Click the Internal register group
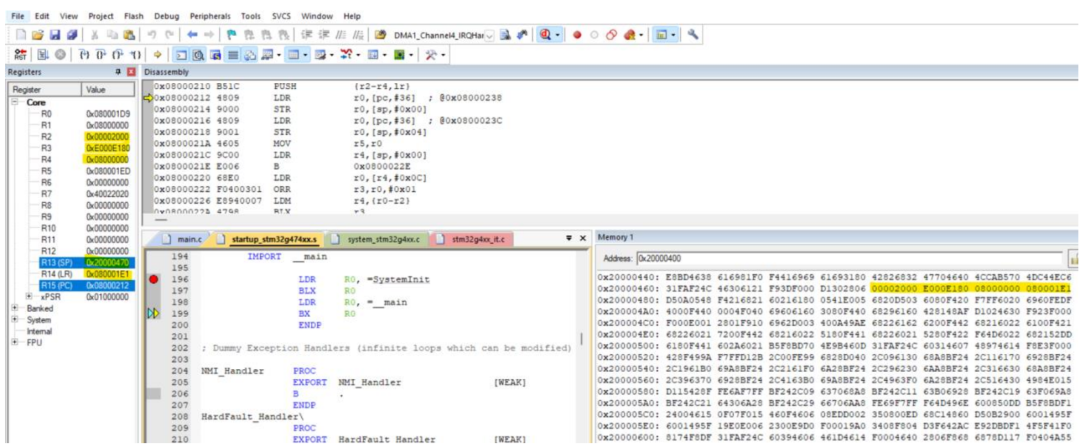 click(x=38, y=330)
